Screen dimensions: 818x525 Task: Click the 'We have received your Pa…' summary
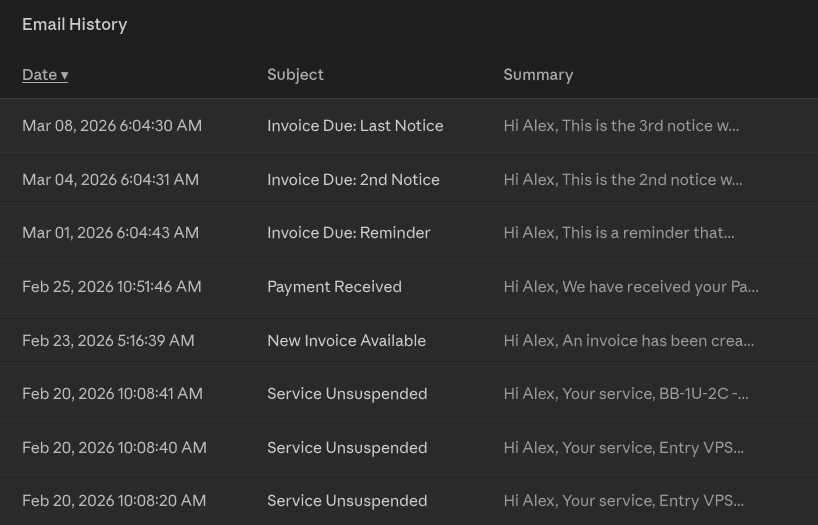pos(630,287)
